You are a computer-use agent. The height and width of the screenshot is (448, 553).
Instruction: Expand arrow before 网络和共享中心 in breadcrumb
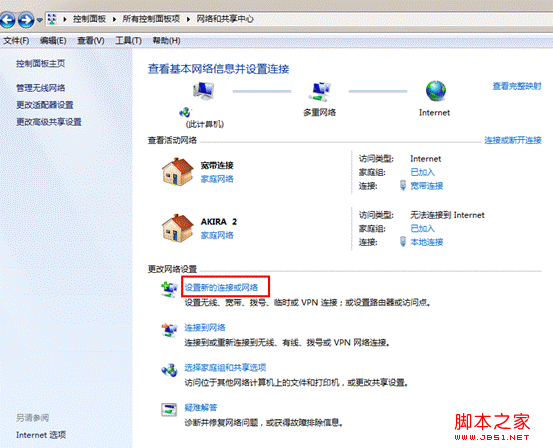click(x=188, y=19)
